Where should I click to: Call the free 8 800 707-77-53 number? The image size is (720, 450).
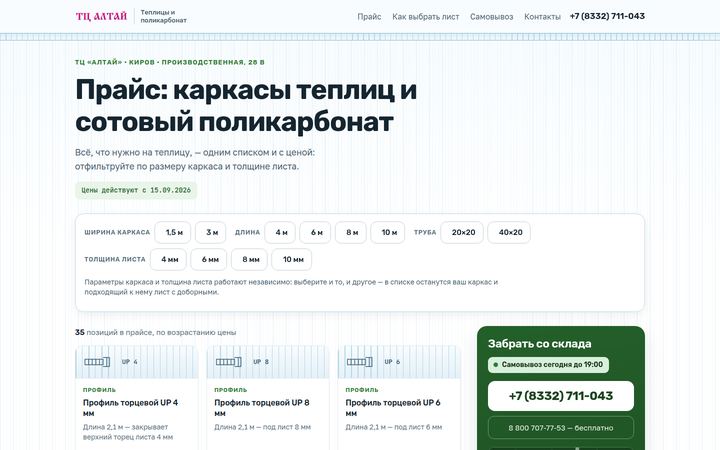click(561, 428)
